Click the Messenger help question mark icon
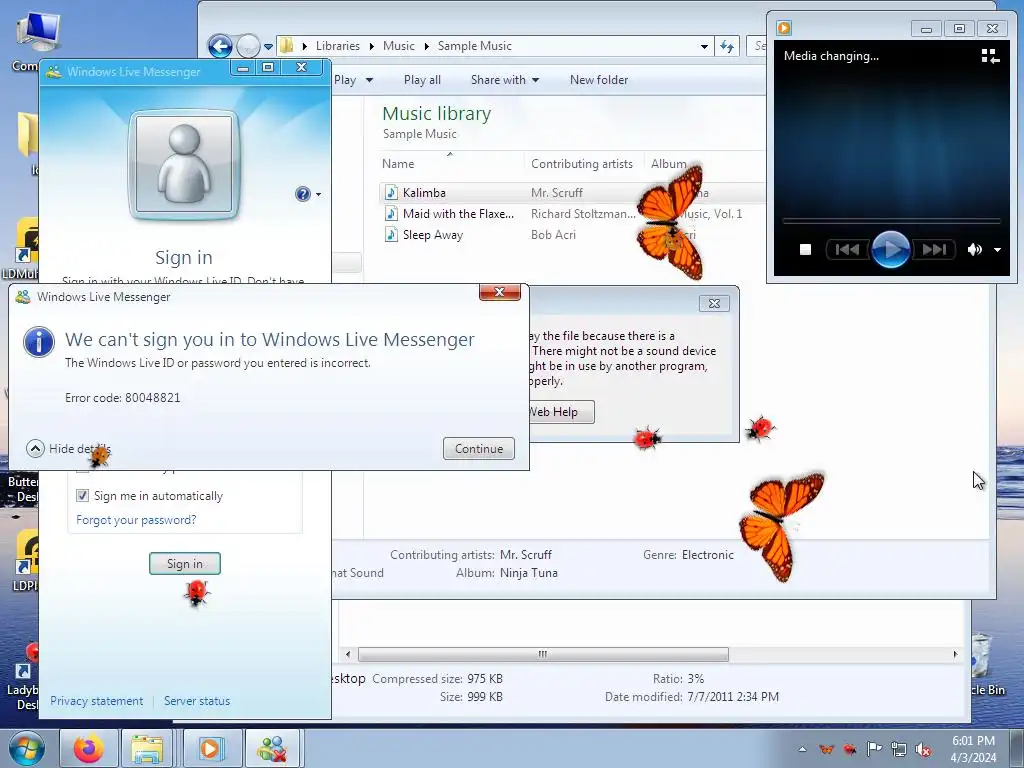The width and height of the screenshot is (1024, 768). tap(302, 194)
